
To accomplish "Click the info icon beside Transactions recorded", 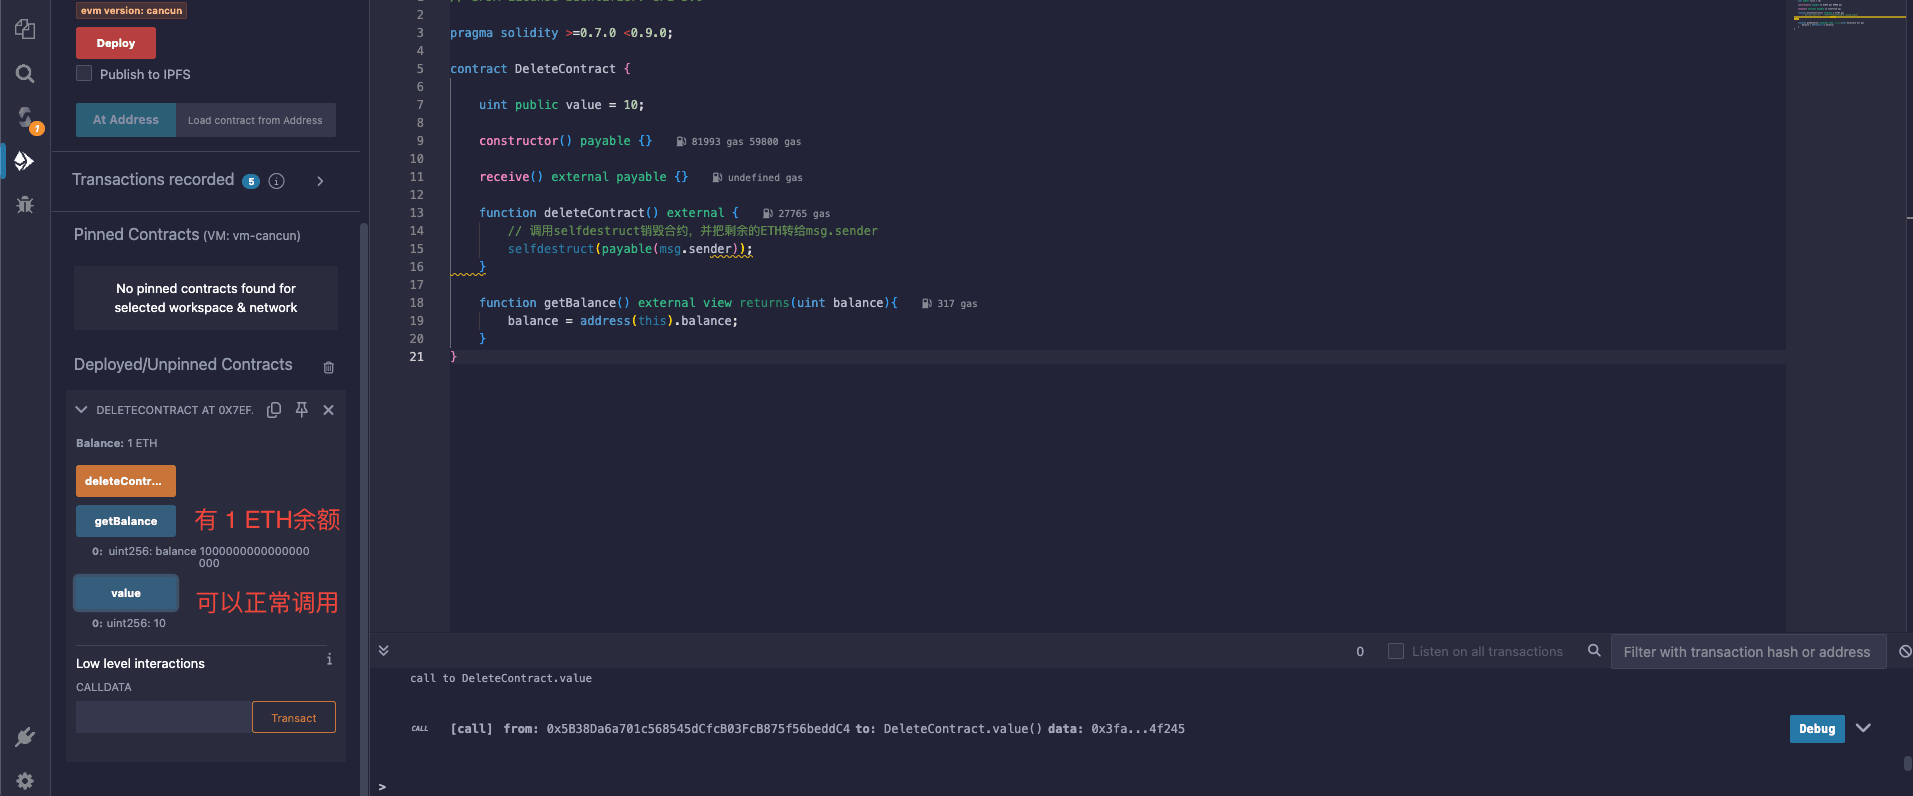I will (x=277, y=181).
